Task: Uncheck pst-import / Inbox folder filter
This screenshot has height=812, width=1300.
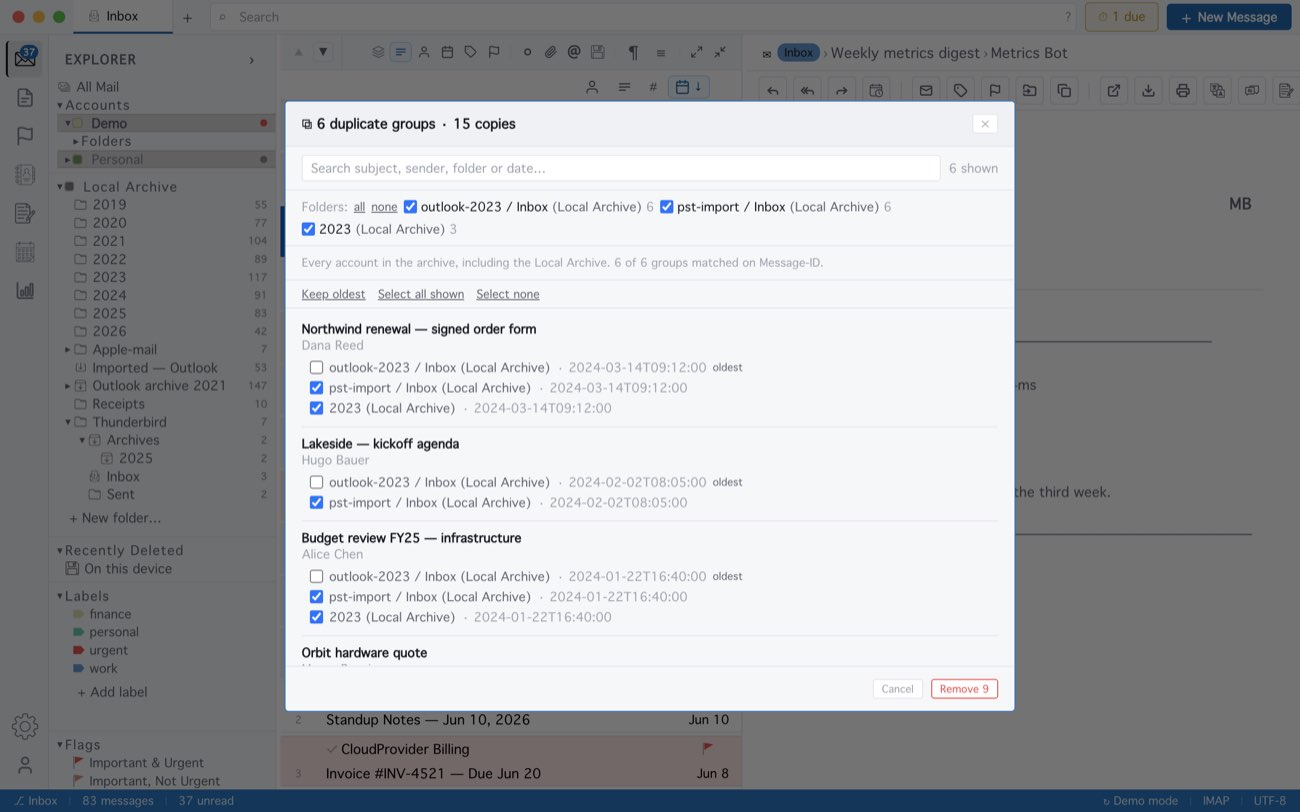Action: click(x=667, y=207)
